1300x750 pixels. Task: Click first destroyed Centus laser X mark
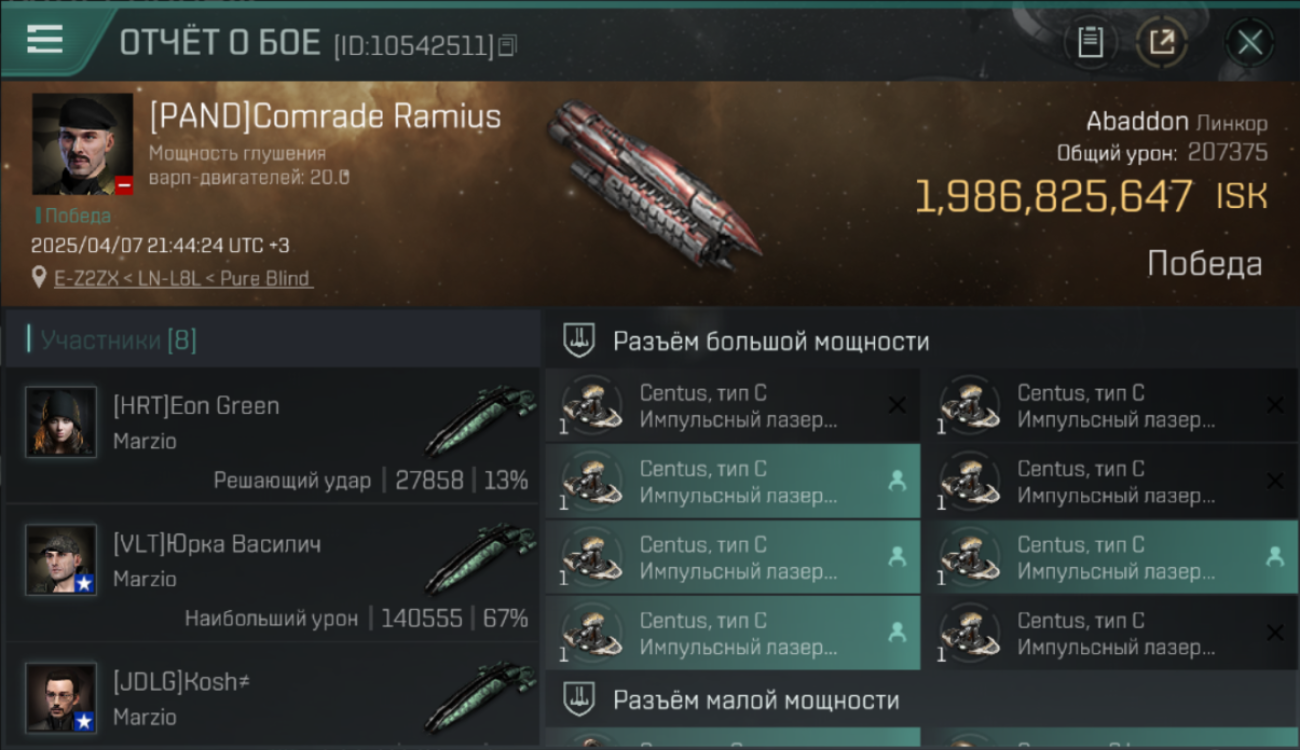pos(897,405)
